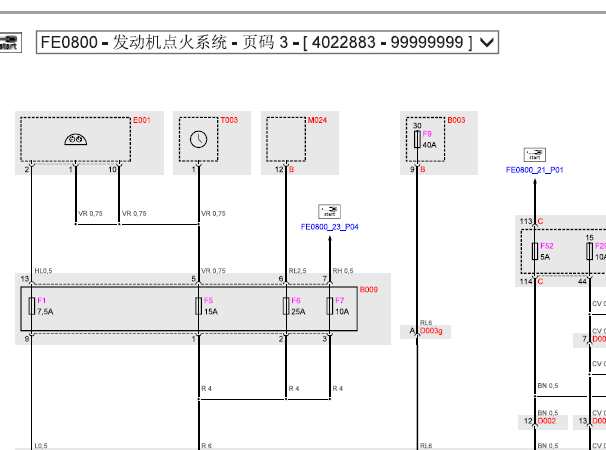Viewport: 606px width, 450px height.
Task: Click the 7,5A rating text
Action: pos(45,312)
